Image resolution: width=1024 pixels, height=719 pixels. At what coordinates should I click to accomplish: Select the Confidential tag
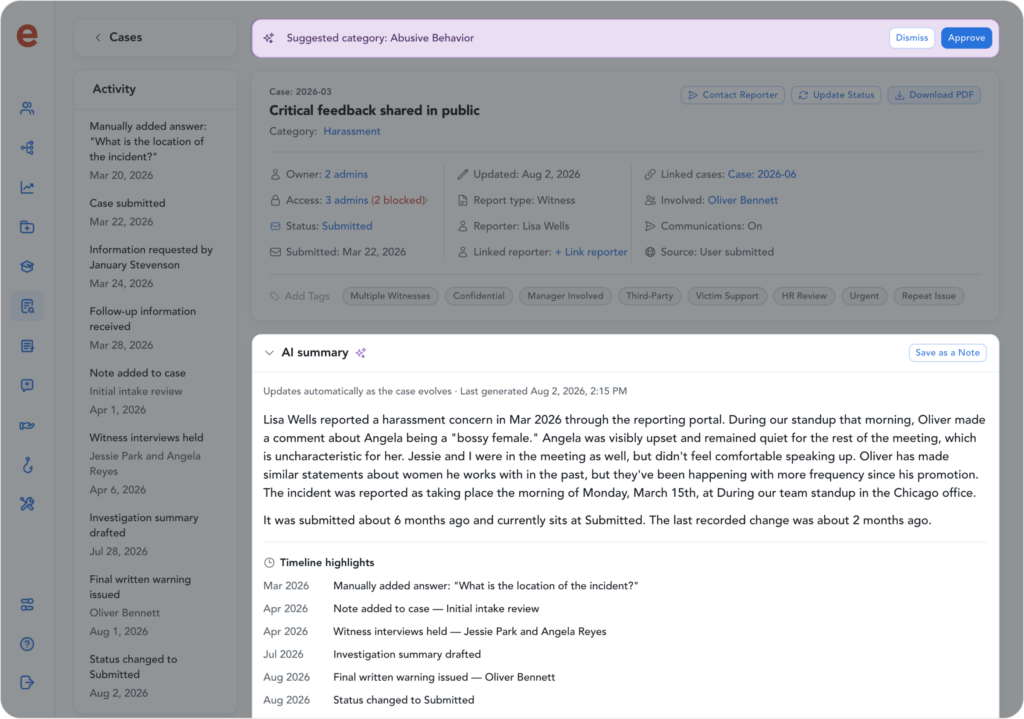[x=479, y=296]
